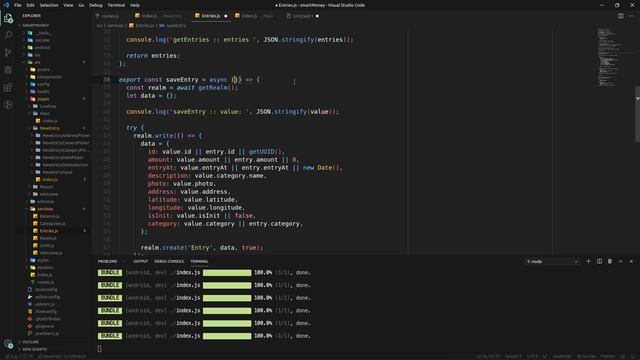Place cursor in the terminal prompt

point(100,348)
